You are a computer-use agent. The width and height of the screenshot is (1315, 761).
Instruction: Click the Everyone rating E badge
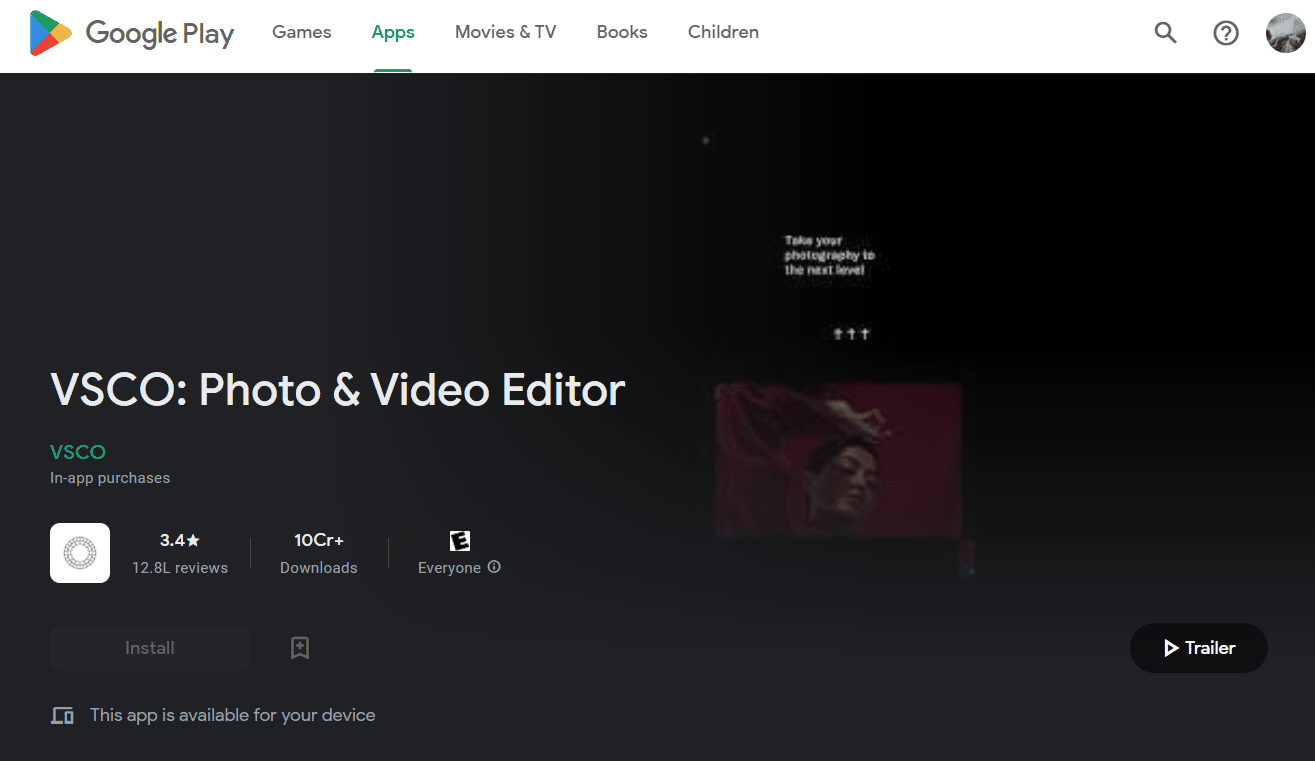pyautogui.click(x=460, y=541)
